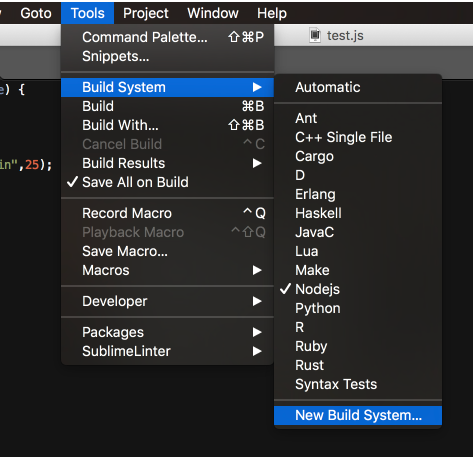Select Haskell build system
The image size is (473, 457).
tap(358, 213)
